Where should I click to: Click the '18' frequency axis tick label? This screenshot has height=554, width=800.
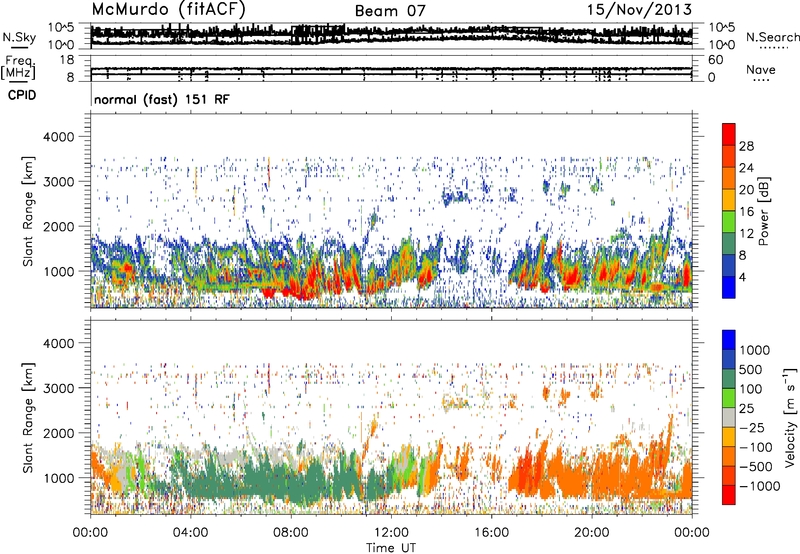coord(67,60)
